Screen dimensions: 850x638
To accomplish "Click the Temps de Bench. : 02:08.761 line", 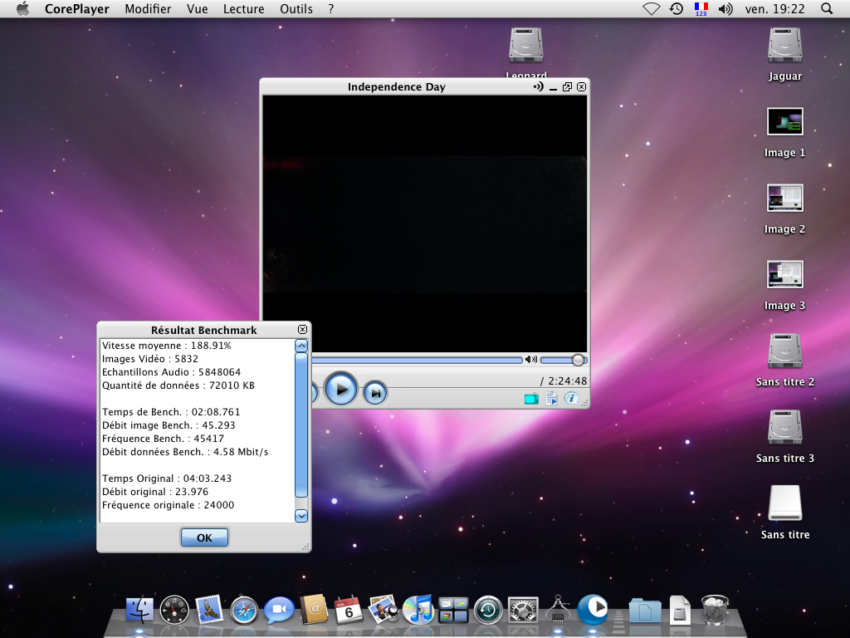I will [171, 412].
